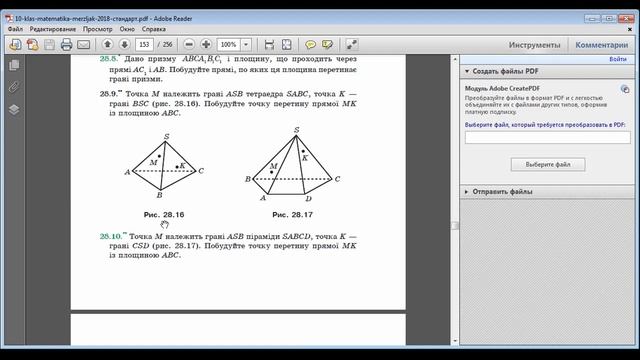The image size is (640, 360).
Task: Open the page thumbnails side panel
Action: [x=14, y=65]
